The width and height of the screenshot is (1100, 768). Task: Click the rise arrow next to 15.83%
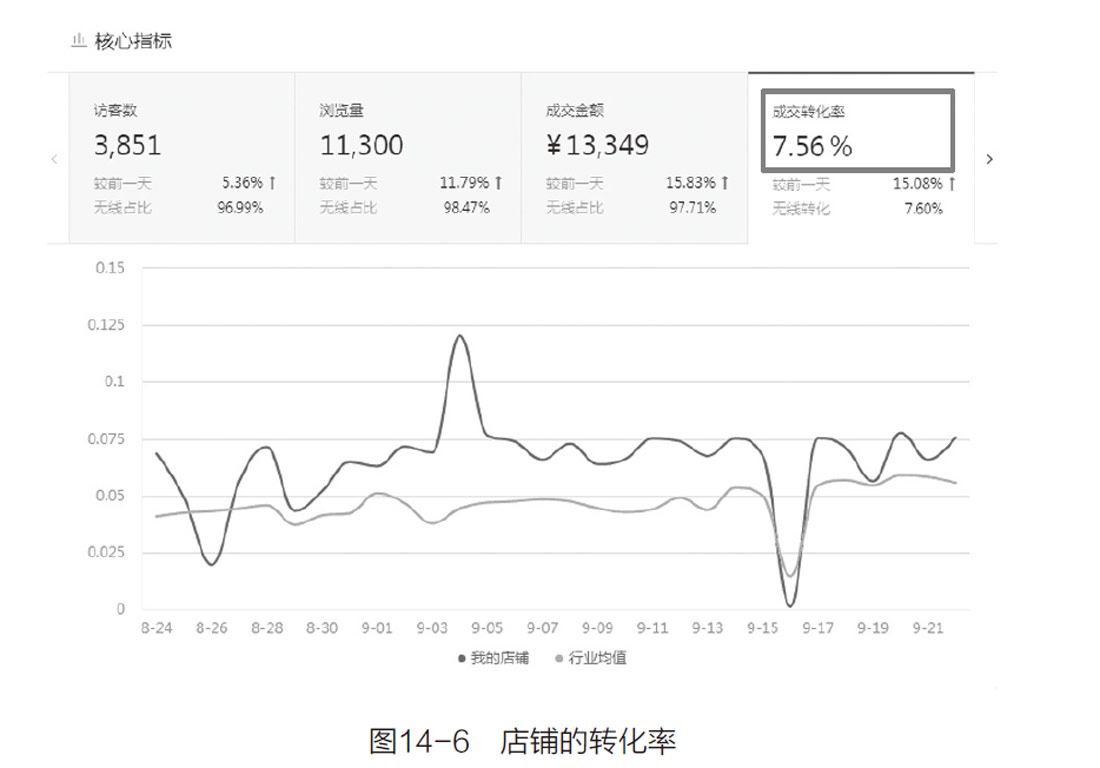(x=724, y=183)
